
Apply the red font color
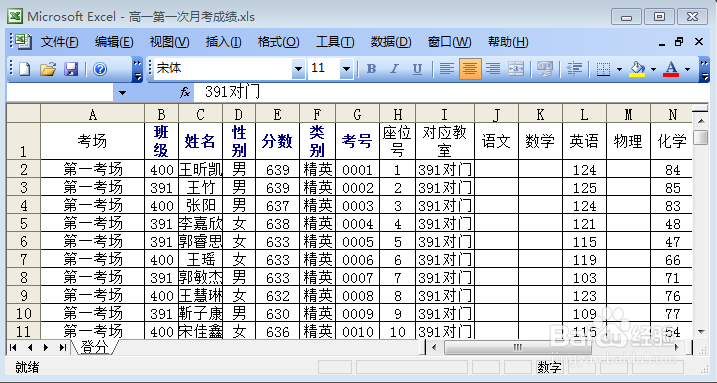click(x=671, y=69)
